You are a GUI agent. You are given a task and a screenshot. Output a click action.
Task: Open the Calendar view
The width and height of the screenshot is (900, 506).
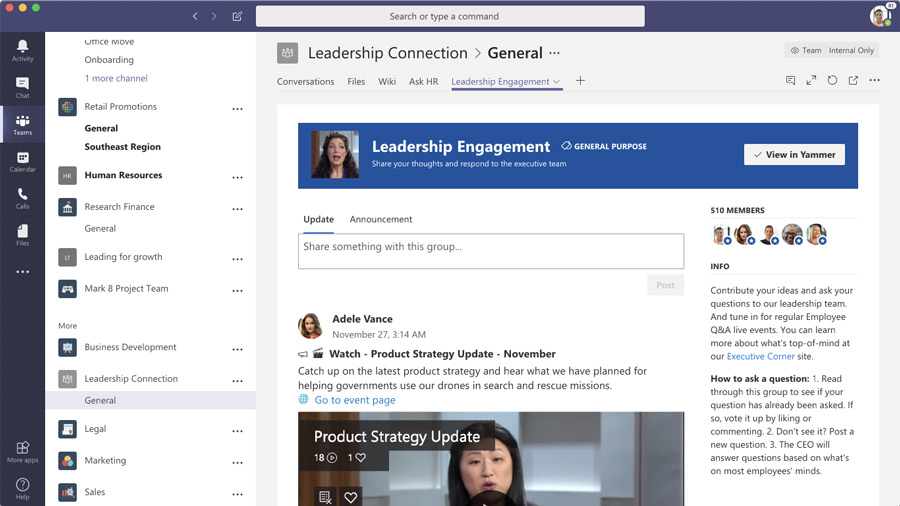(22, 161)
